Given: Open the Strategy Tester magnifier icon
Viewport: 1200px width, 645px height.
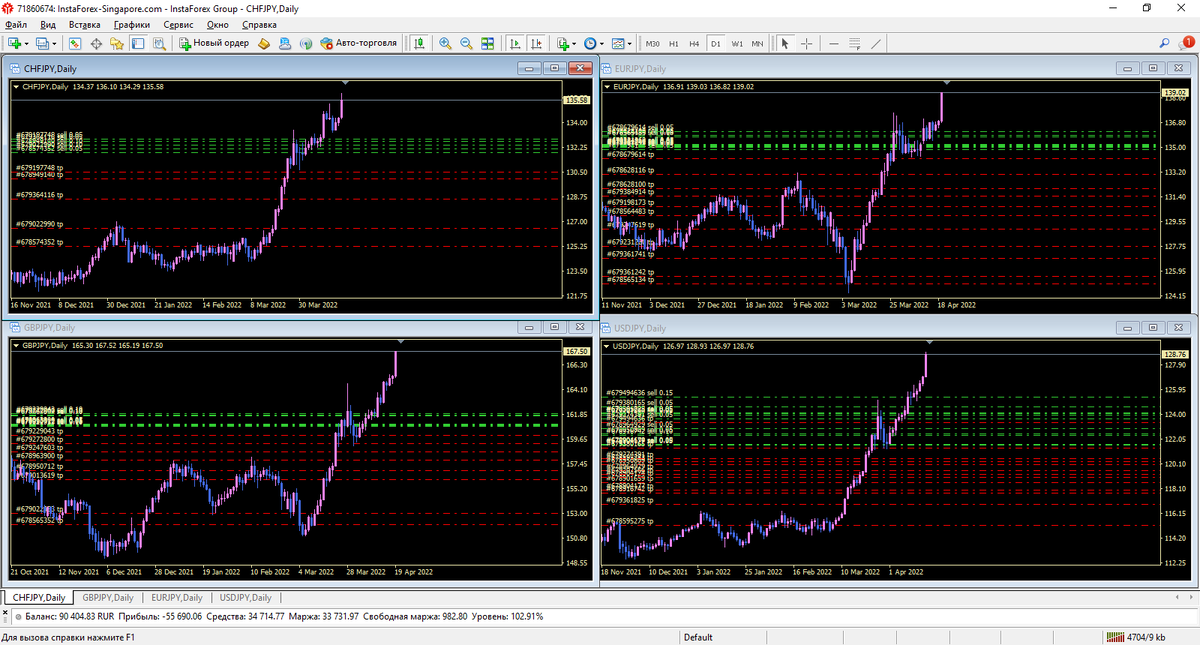Looking at the screenshot, I should [159, 43].
